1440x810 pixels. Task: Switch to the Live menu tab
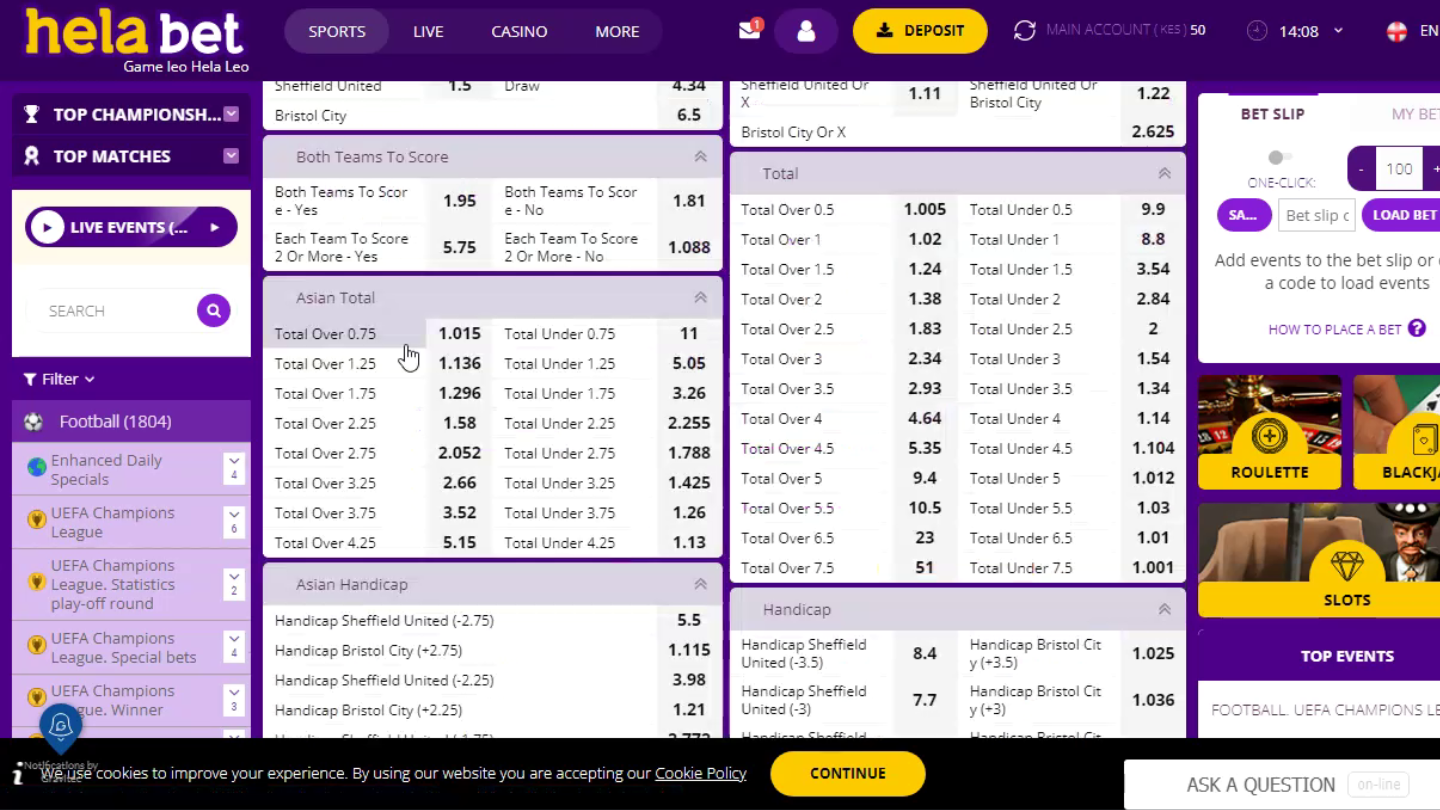tap(428, 31)
